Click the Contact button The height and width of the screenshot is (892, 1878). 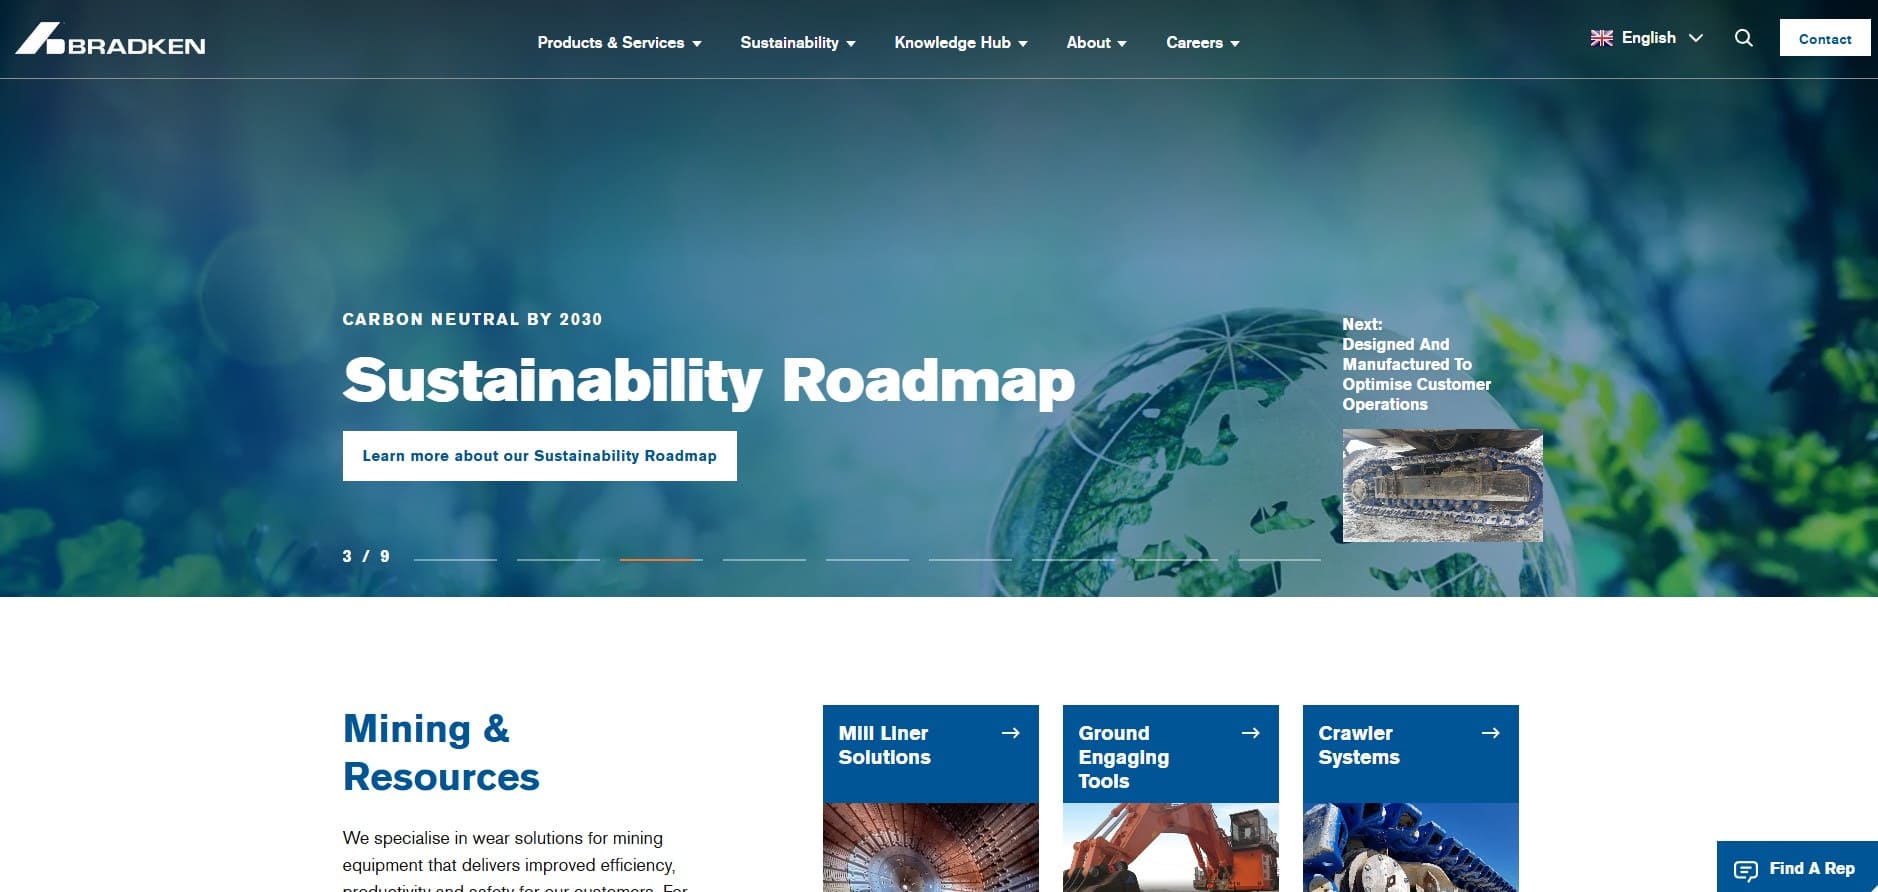(x=1825, y=38)
